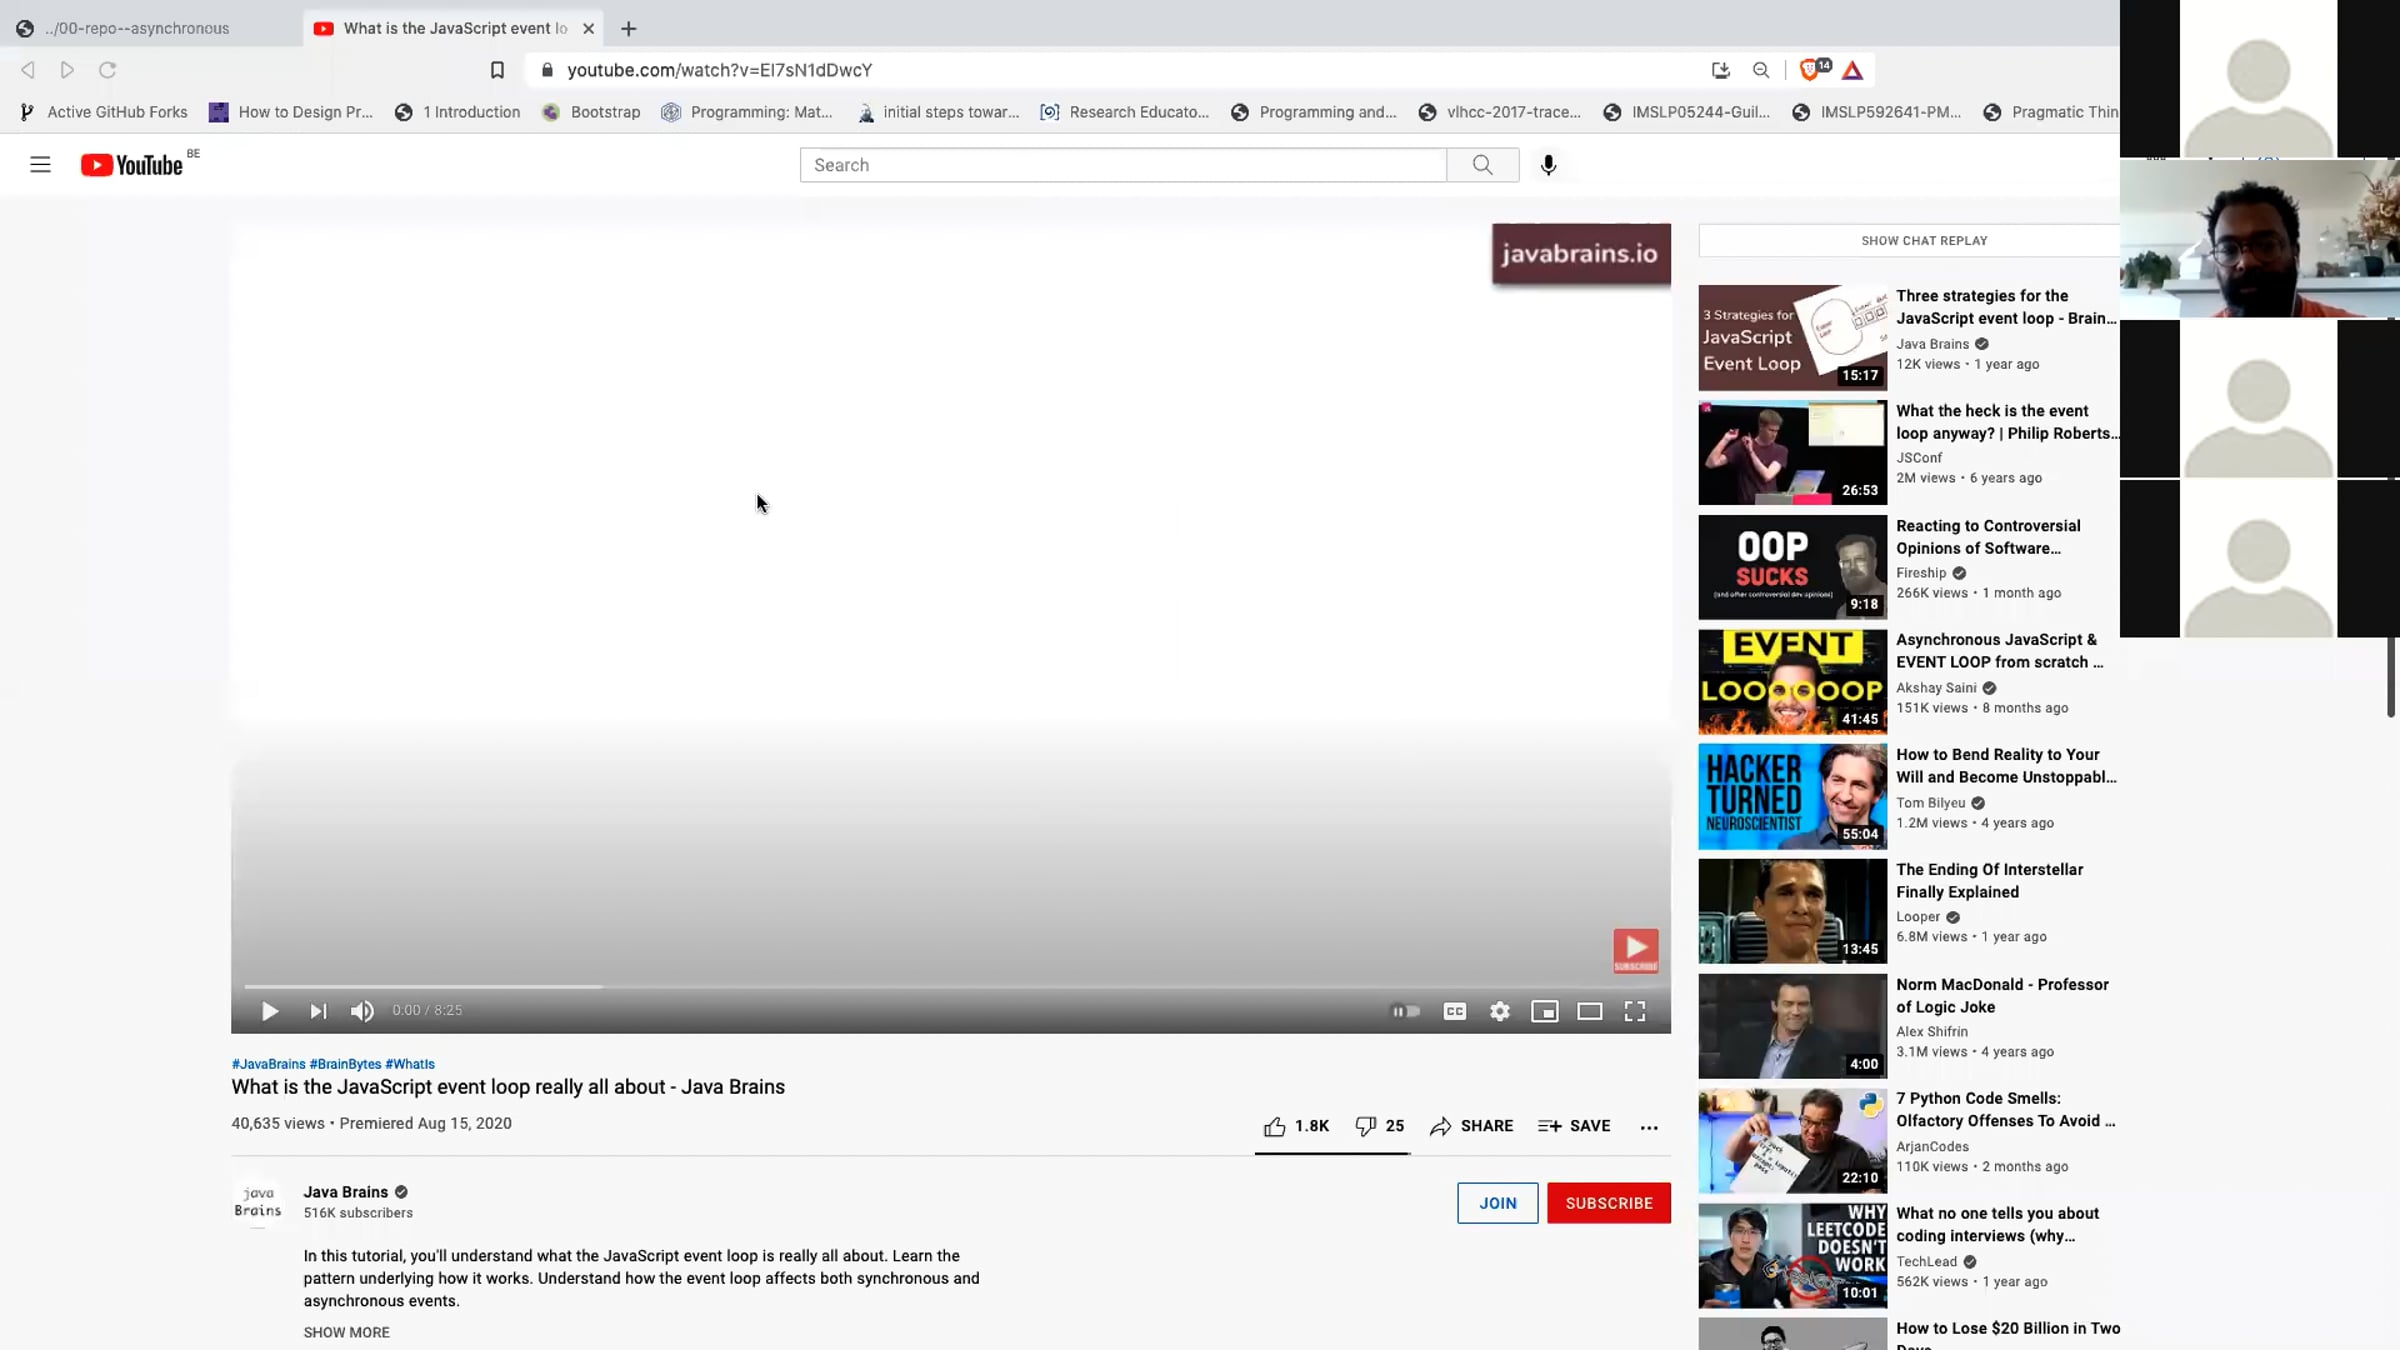Bookmark this page
The width and height of the screenshot is (2400, 1350).
pyautogui.click(x=497, y=70)
